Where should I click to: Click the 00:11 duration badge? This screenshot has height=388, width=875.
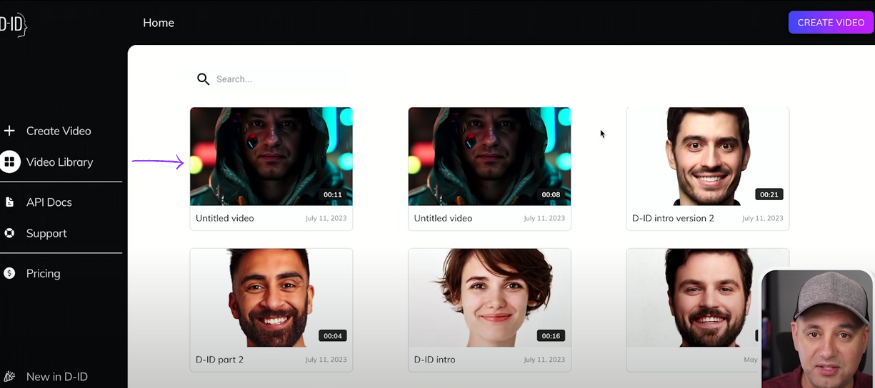click(x=333, y=194)
